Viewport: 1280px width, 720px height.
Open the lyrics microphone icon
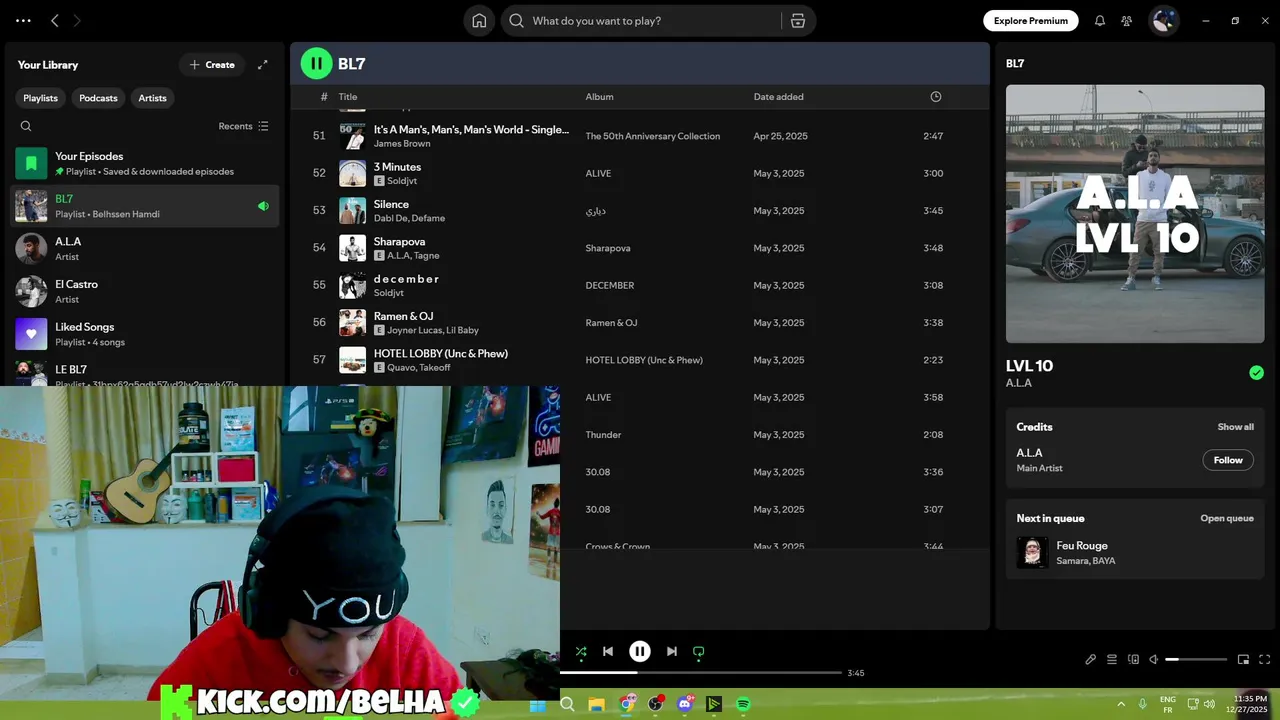(x=1091, y=659)
